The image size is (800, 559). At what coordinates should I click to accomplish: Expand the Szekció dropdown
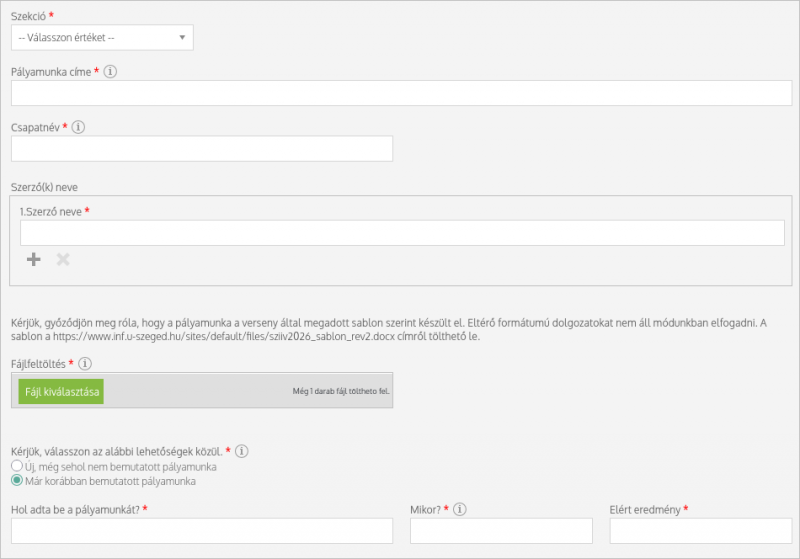pyautogui.click(x=102, y=38)
